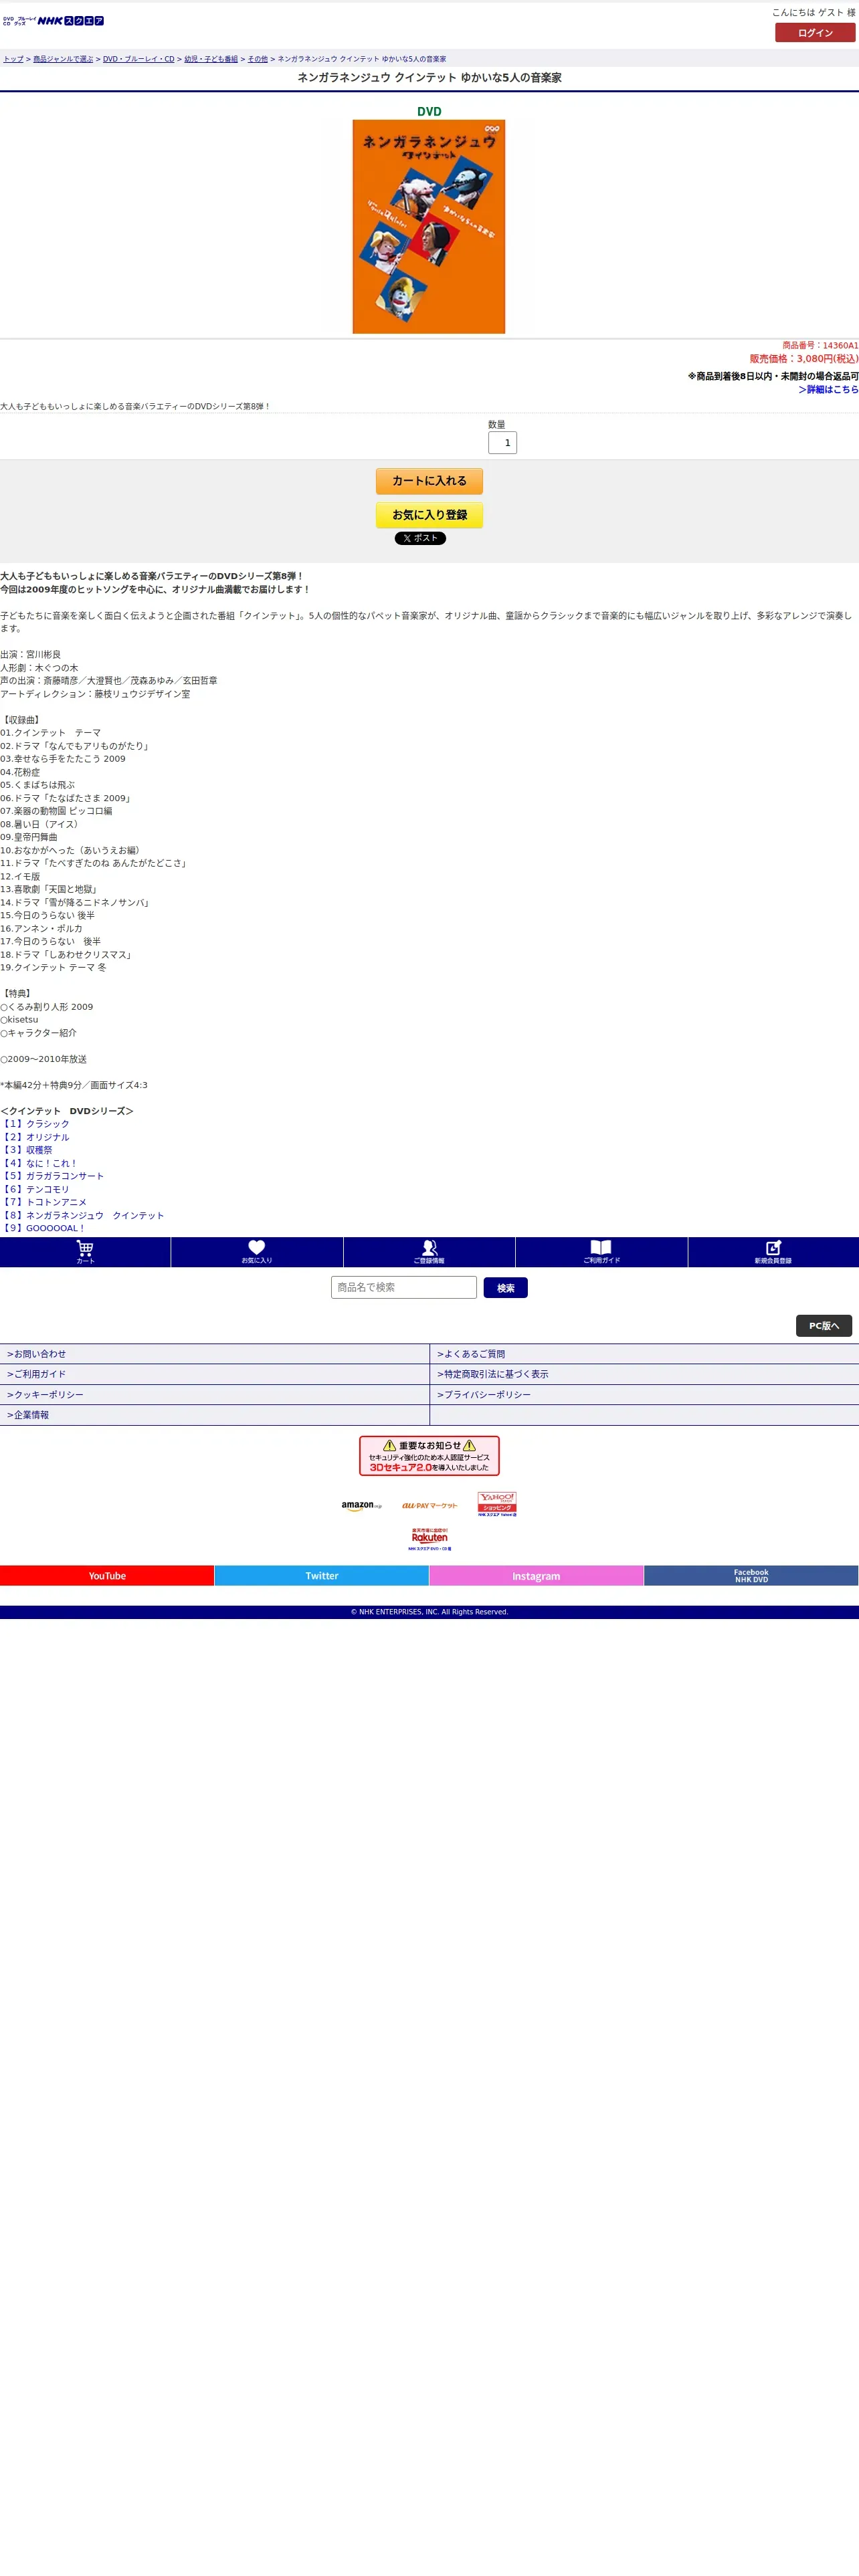The width and height of the screenshot is (859, 2576).
Task: Open the Facebook NHK DVD button
Action: 751,1576
